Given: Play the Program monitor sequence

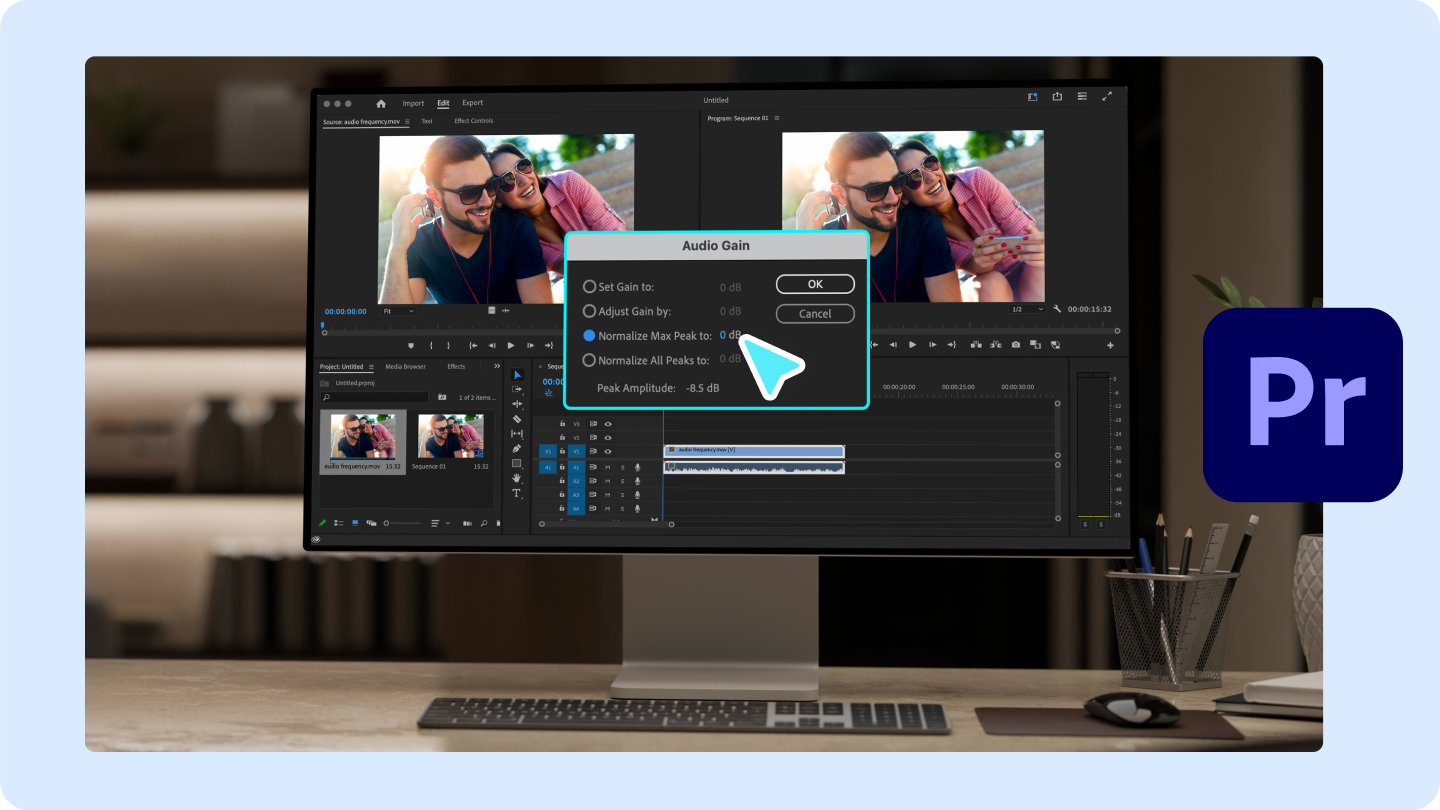Looking at the screenshot, I should [912, 345].
